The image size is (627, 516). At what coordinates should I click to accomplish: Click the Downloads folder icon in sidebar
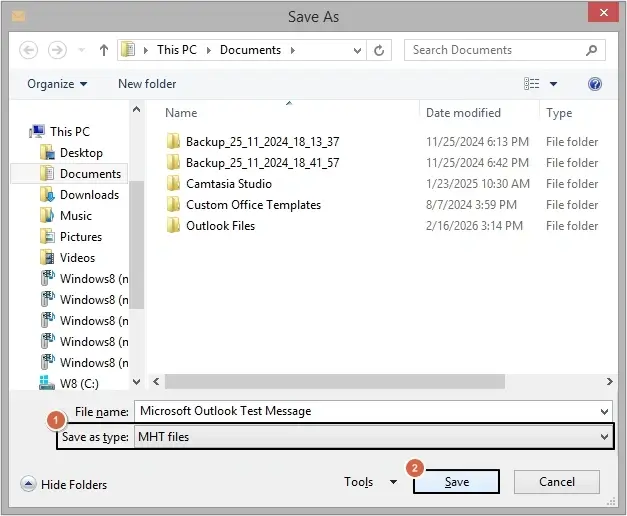click(48, 195)
